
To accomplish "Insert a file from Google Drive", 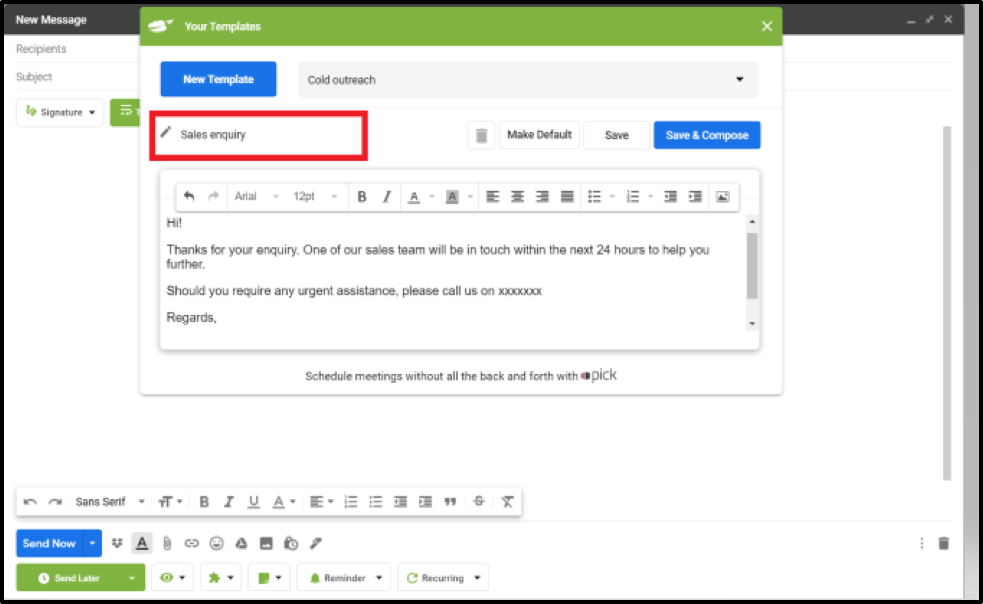I will click(x=241, y=544).
